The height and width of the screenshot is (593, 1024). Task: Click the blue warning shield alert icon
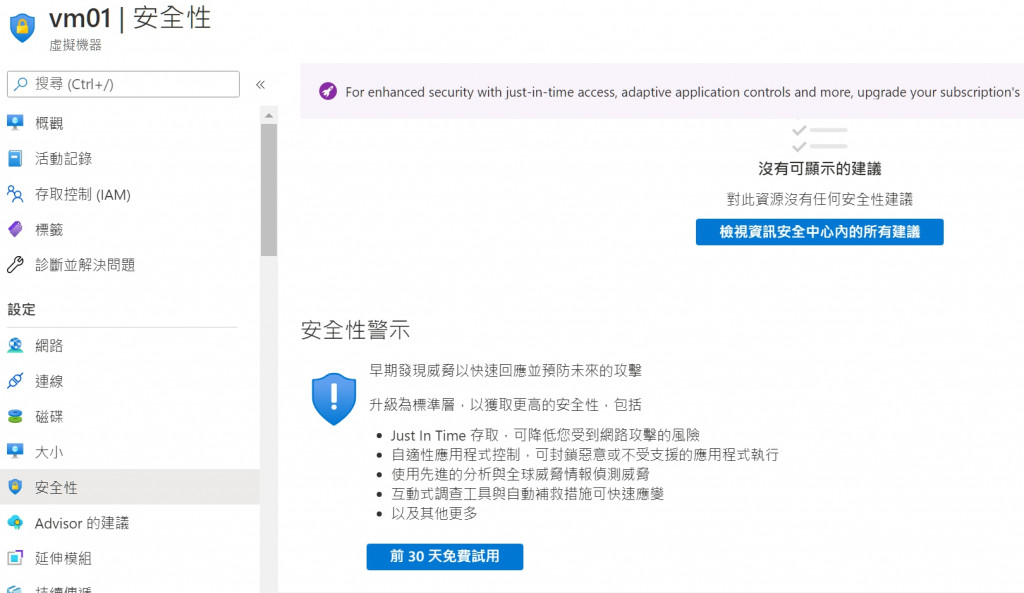click(x=334, y=398)
